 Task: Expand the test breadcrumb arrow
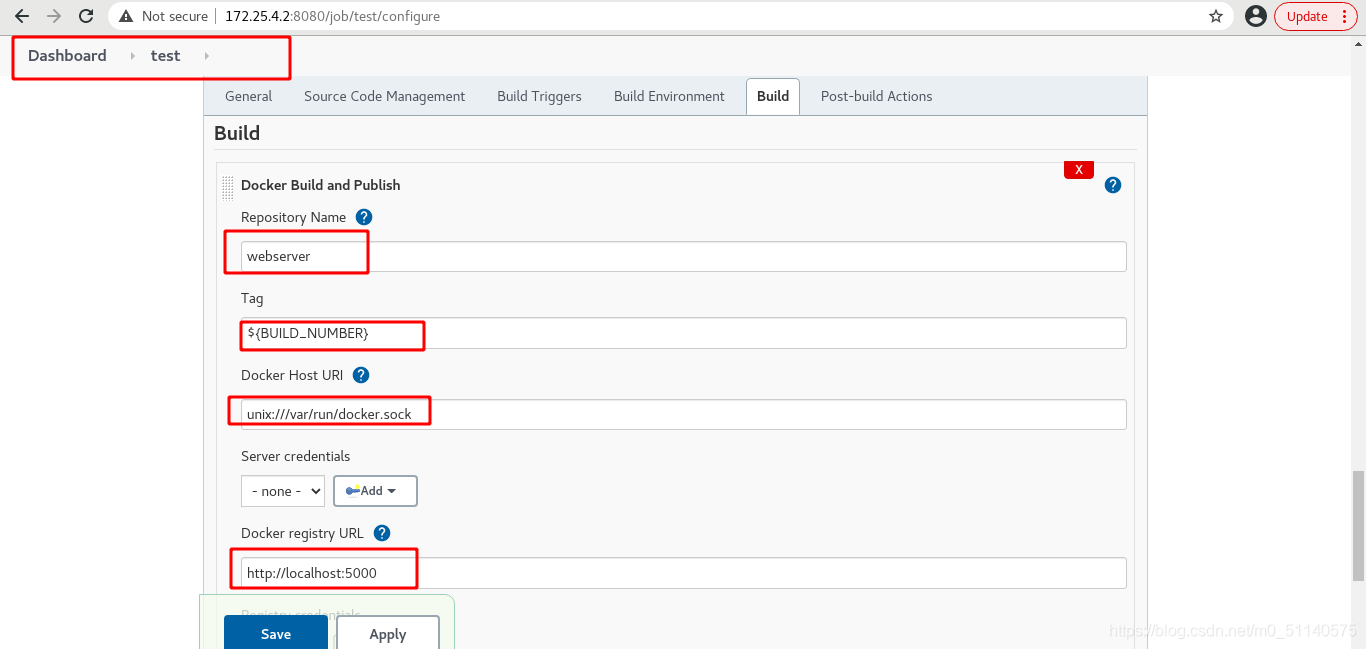click(x=206, y=56)
